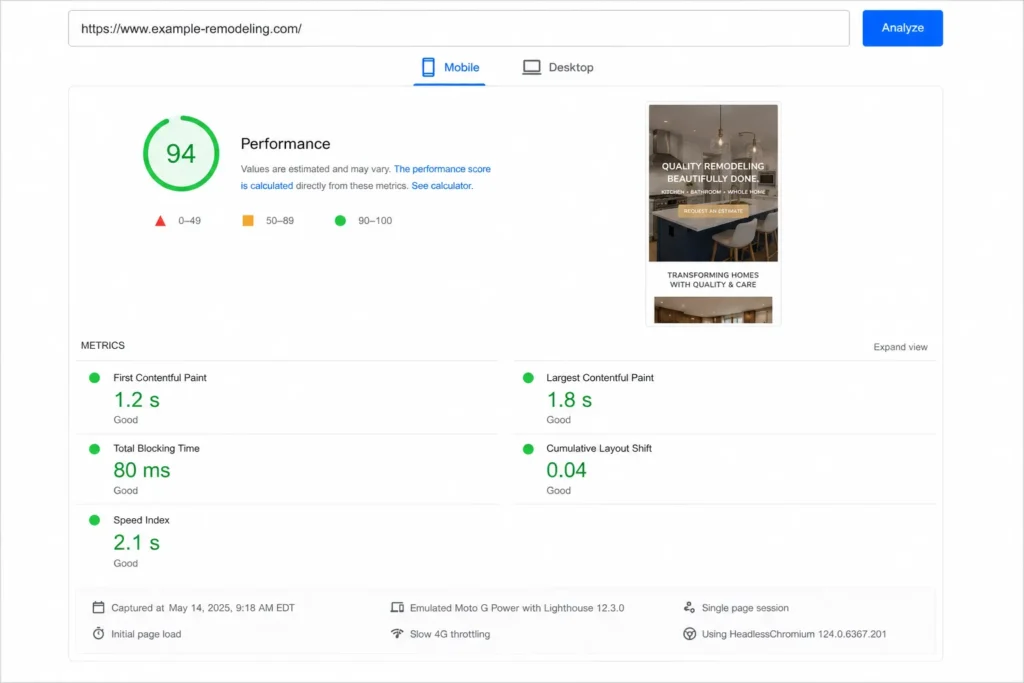Viewport: 1024px width, 683px height.
Task: Click the Chromium icon beside HeadlessChromium
Action: pyautogui.click(x=689, y=633)
